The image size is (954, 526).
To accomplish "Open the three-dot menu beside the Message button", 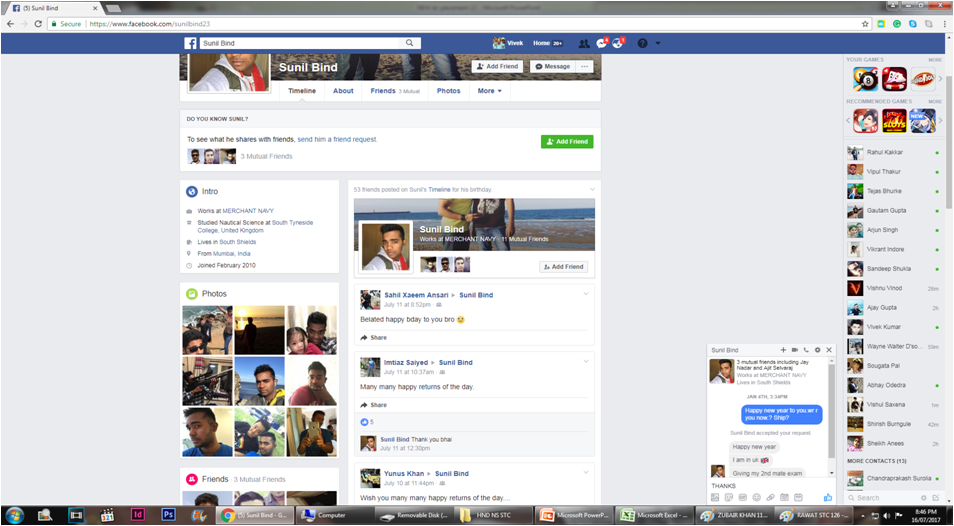I will click(585, 66).
